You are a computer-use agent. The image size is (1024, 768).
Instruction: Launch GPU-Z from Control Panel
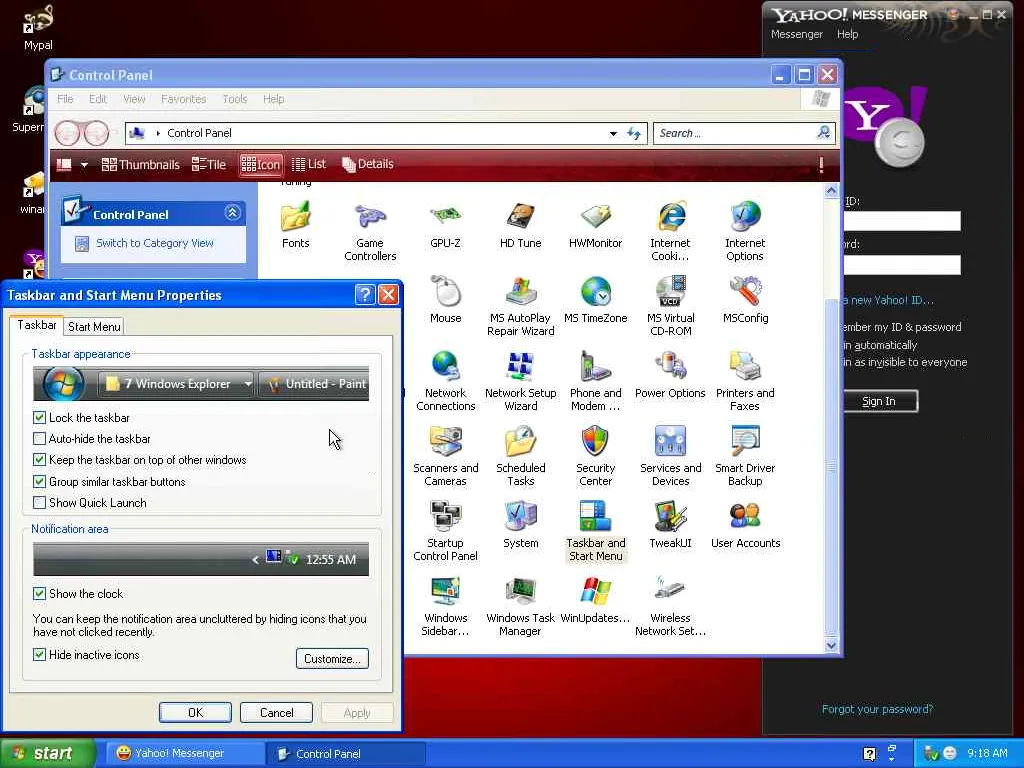(x=445, y=225)
